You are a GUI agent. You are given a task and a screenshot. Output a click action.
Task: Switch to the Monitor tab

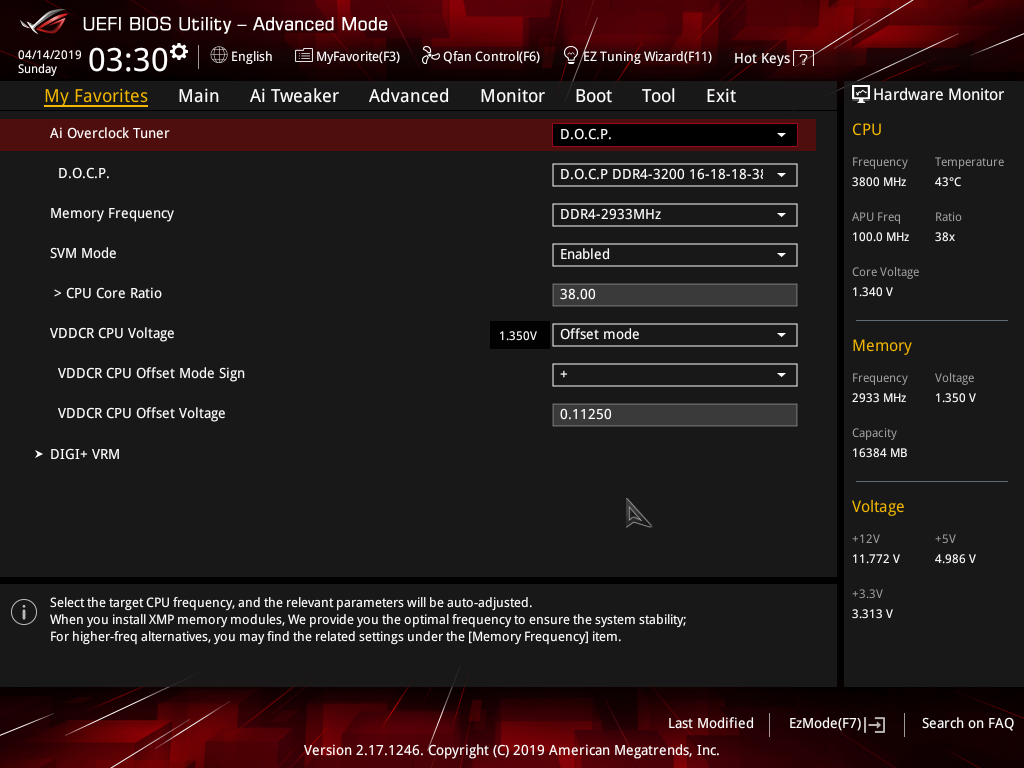coord(512,96)
